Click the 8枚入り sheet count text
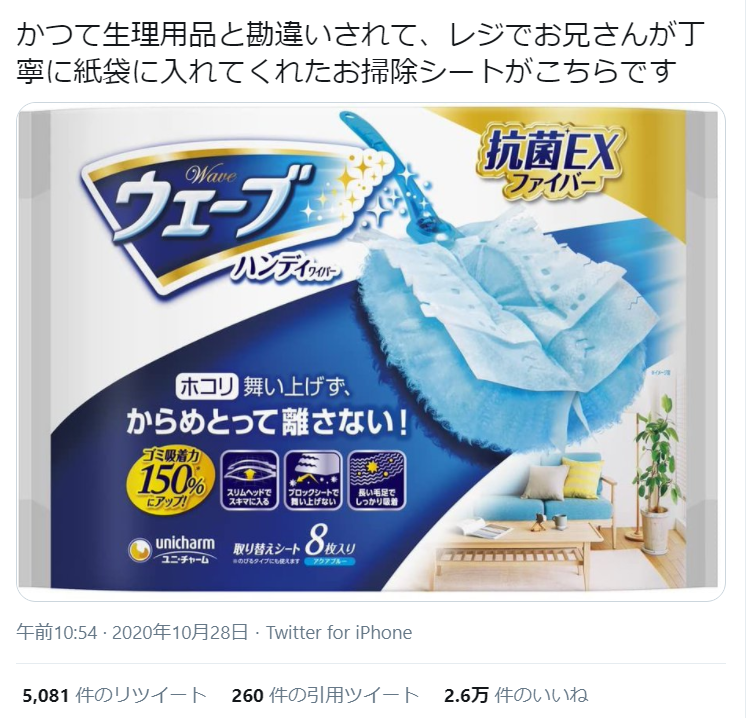This screenshot has height=718, width=750. click(331, 541)
